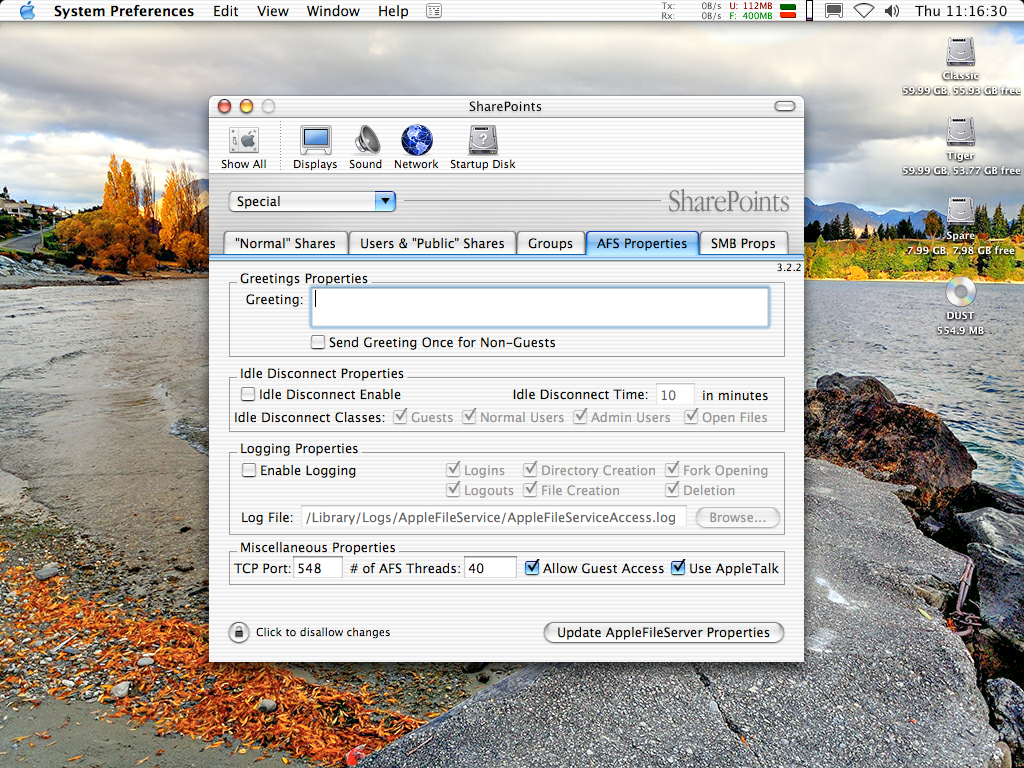Click Update AppleFileServer Properties button

tap(664, 632)
